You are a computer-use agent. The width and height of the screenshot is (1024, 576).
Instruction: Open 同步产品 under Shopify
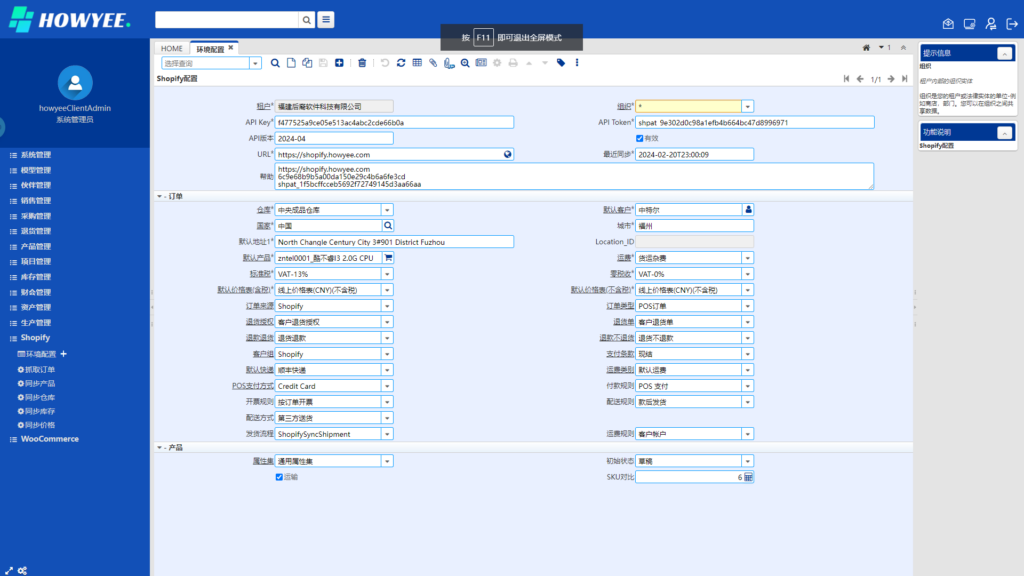pyautogui.click(x=37, y=383)
